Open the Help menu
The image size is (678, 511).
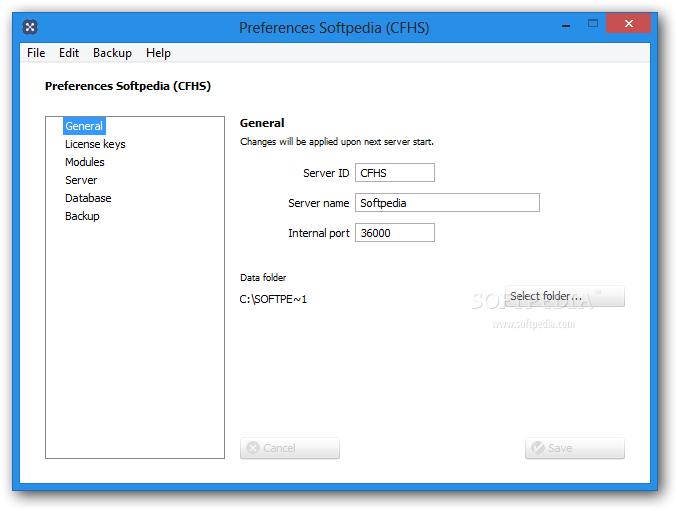pyautogui.click(x=158, y=53)
